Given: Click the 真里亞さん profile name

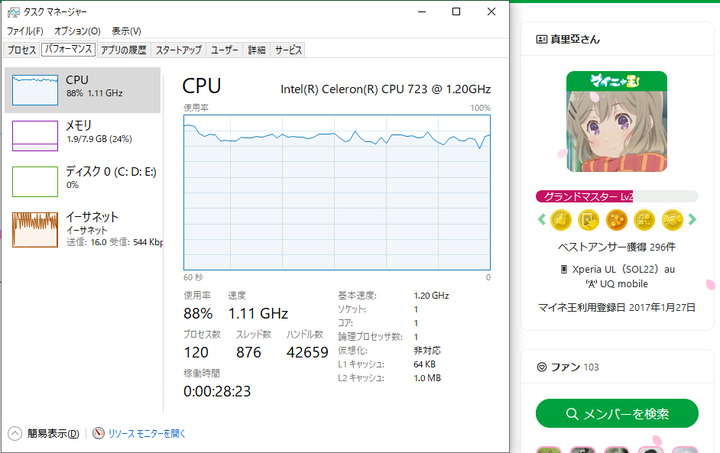Looking at the screenshot, I should (575, 39).
